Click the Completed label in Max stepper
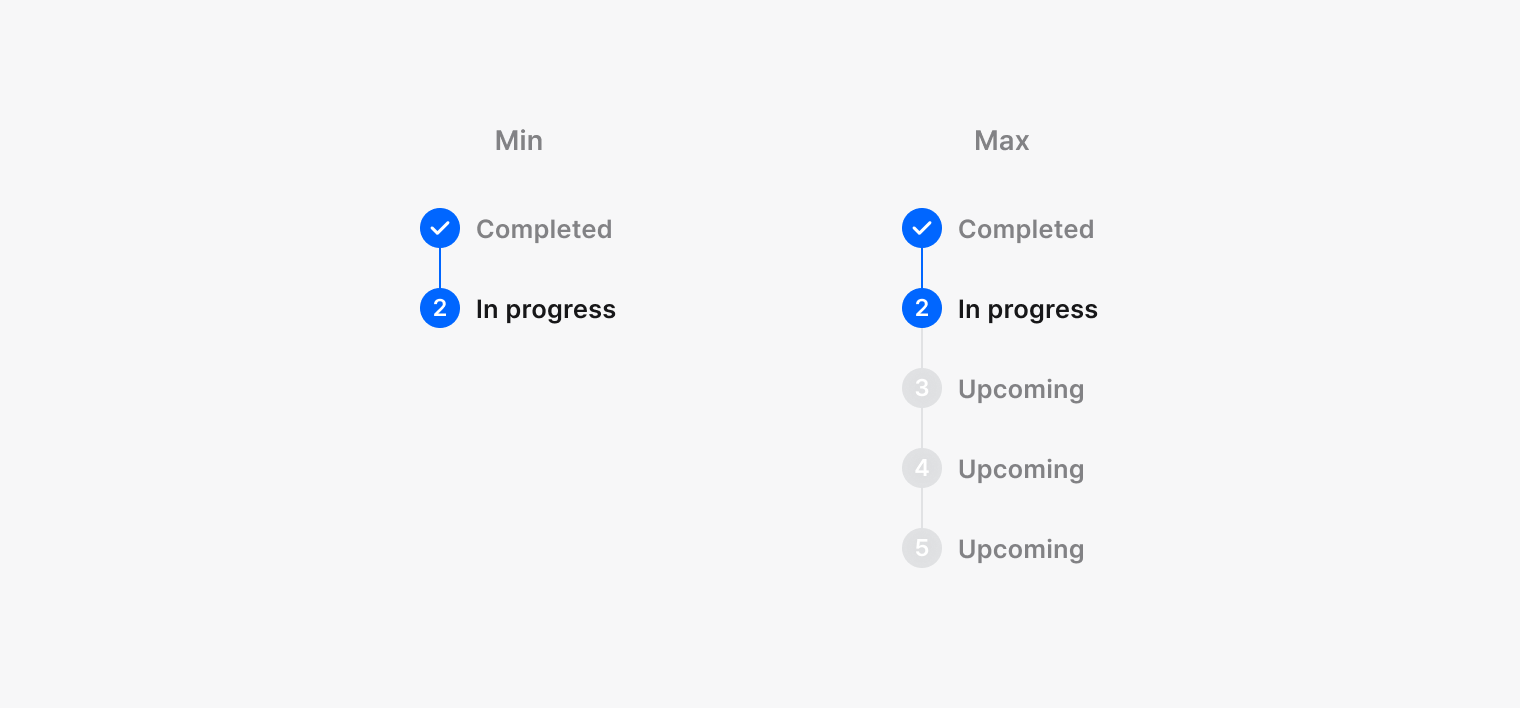This screenshot has width=1520, height=708. pyautogui.click(x=1026, y=229)
